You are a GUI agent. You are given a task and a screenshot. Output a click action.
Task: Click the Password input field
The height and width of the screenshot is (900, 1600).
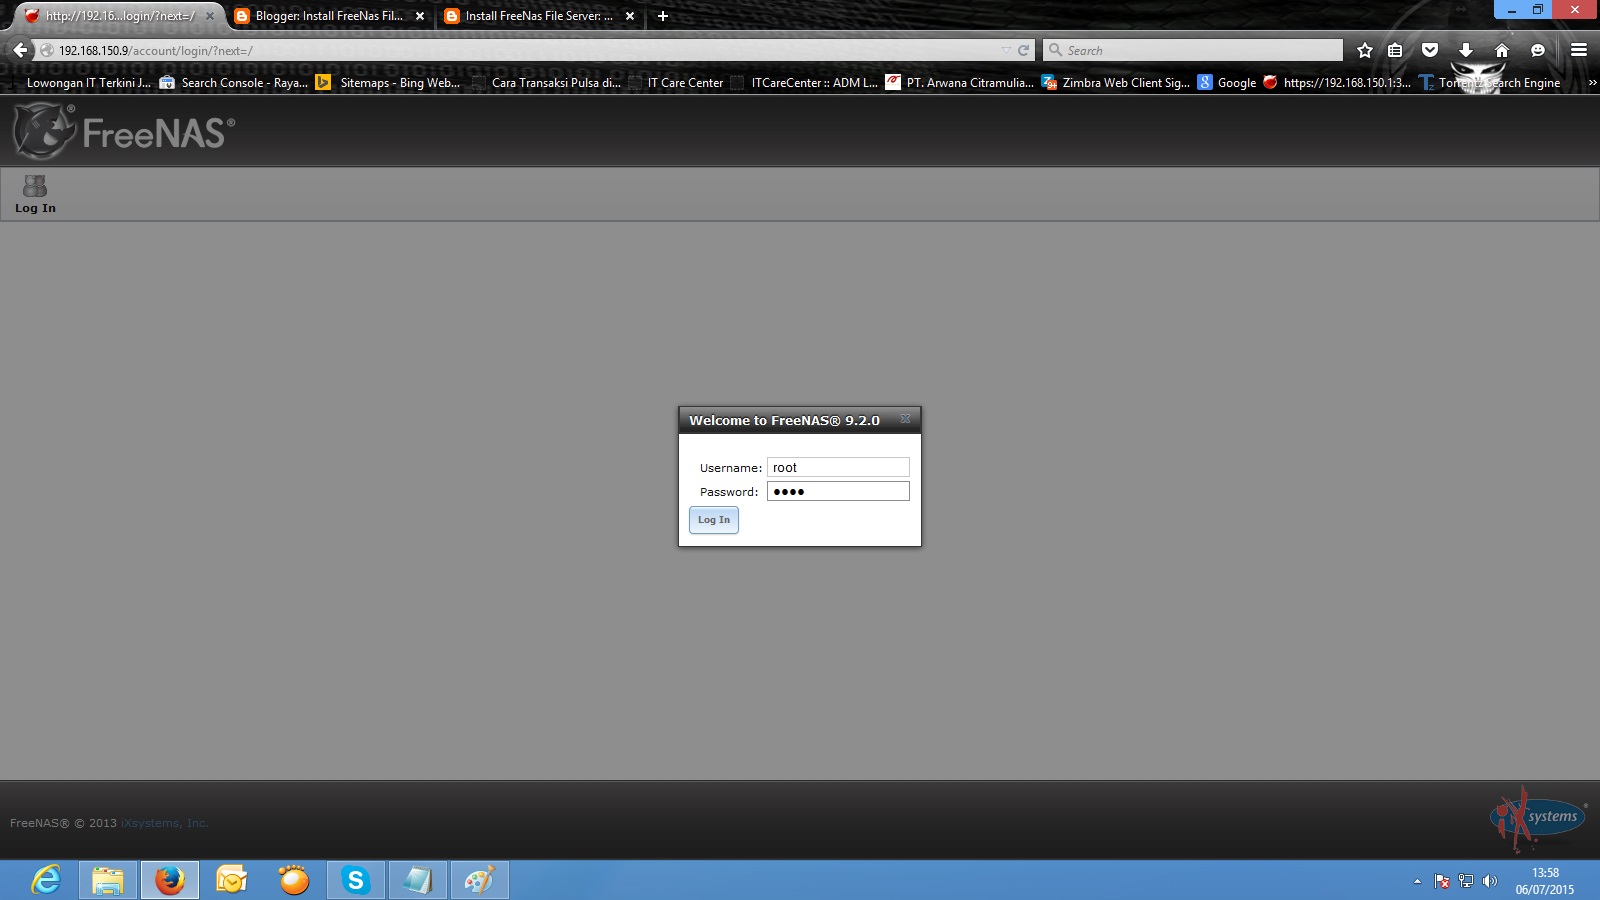838,491
